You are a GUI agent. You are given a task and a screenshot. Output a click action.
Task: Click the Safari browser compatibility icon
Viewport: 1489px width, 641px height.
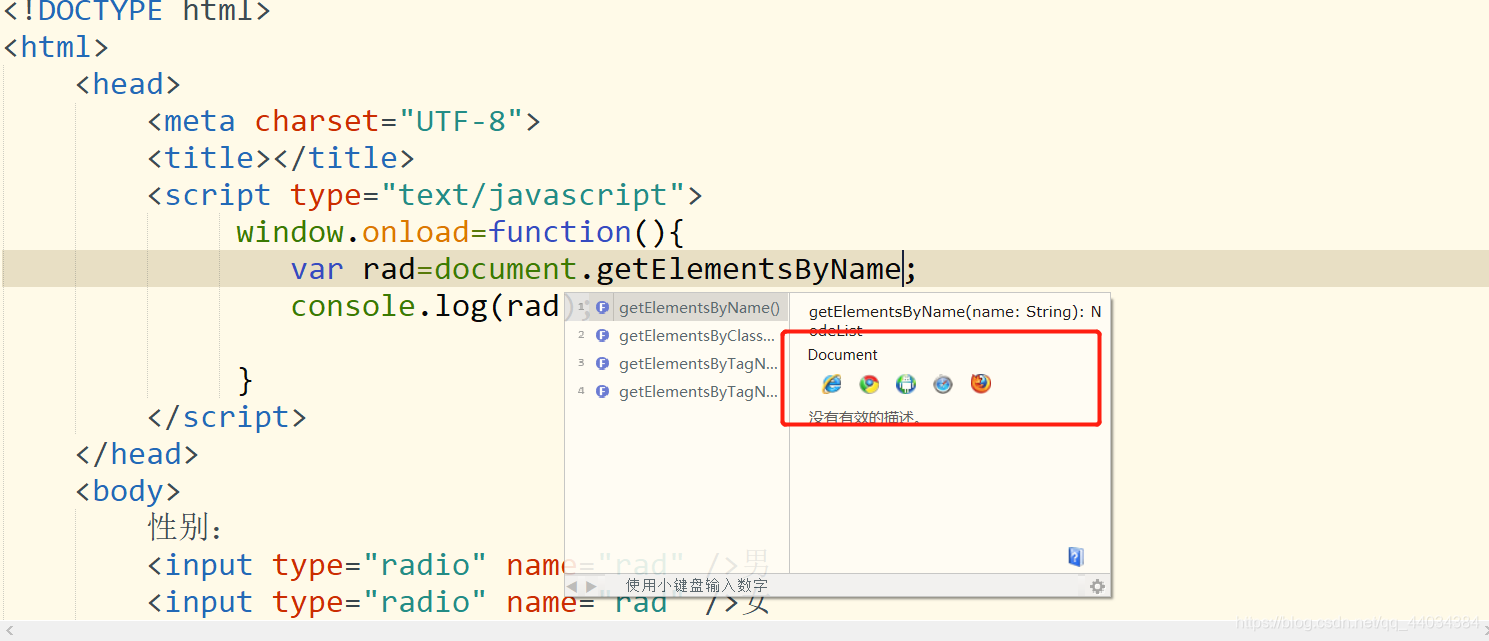pos(943,384)
